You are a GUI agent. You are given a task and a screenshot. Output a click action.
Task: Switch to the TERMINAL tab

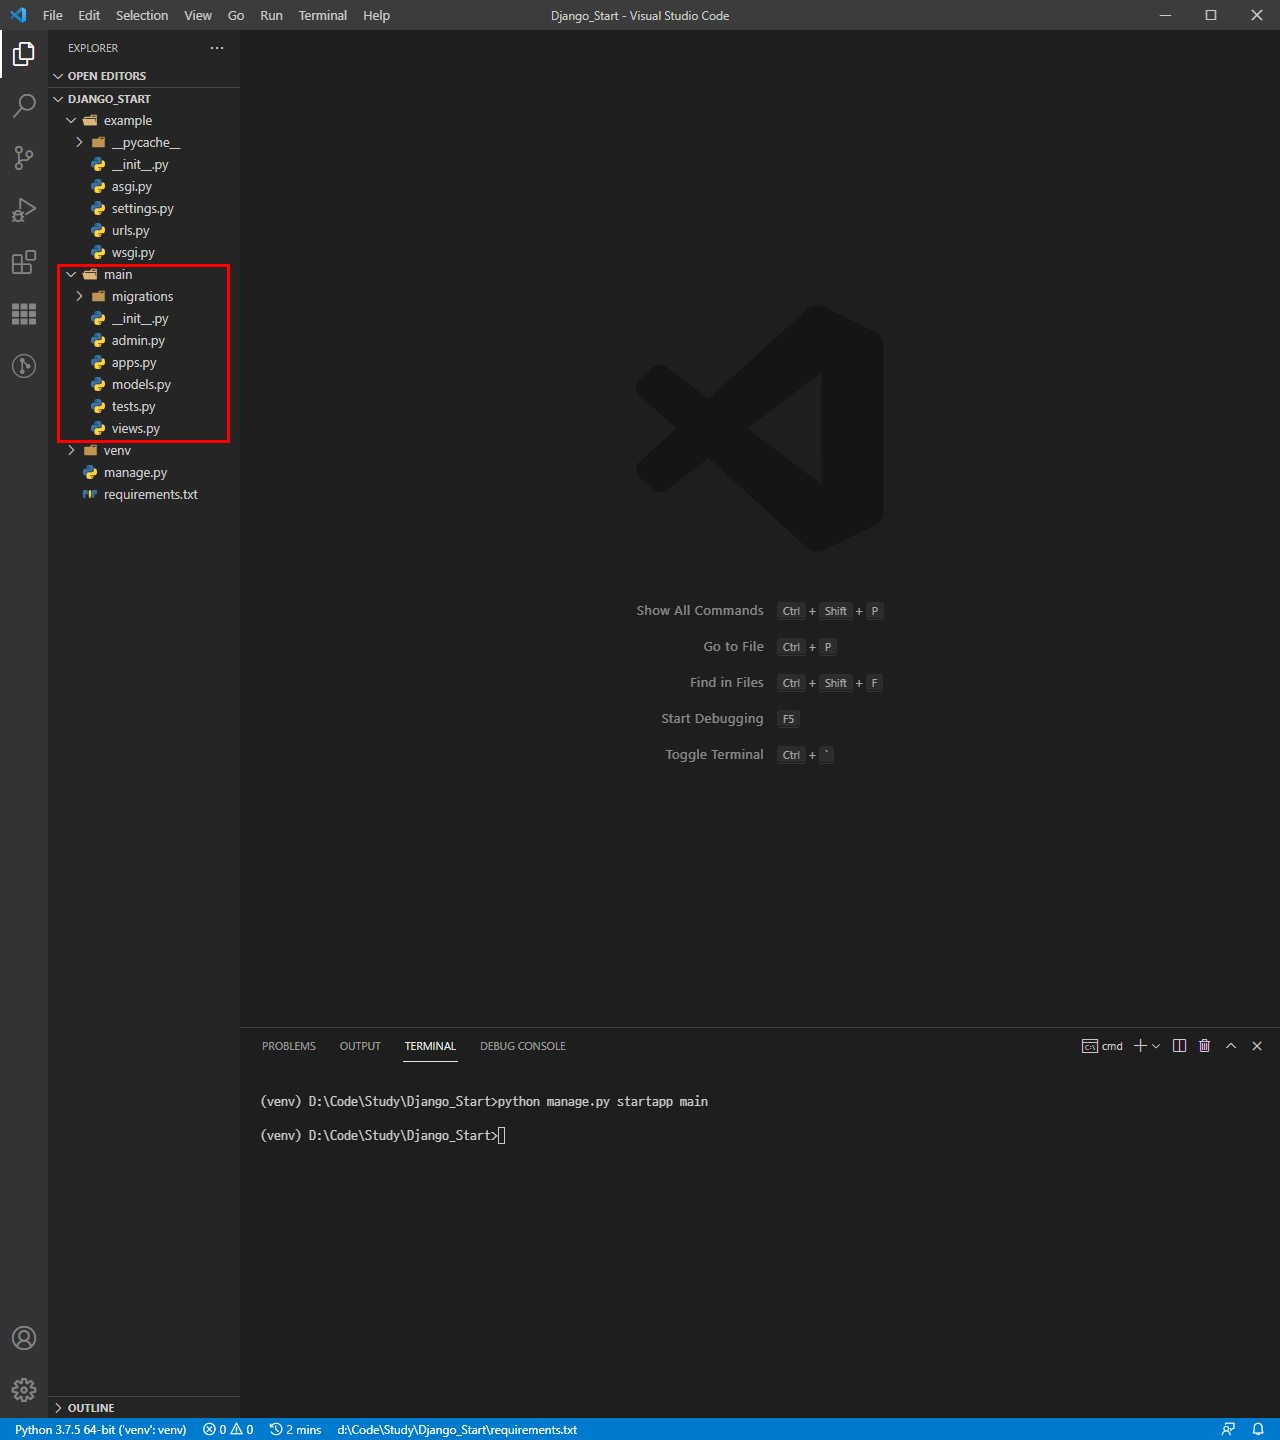[x=430, y=1046]
